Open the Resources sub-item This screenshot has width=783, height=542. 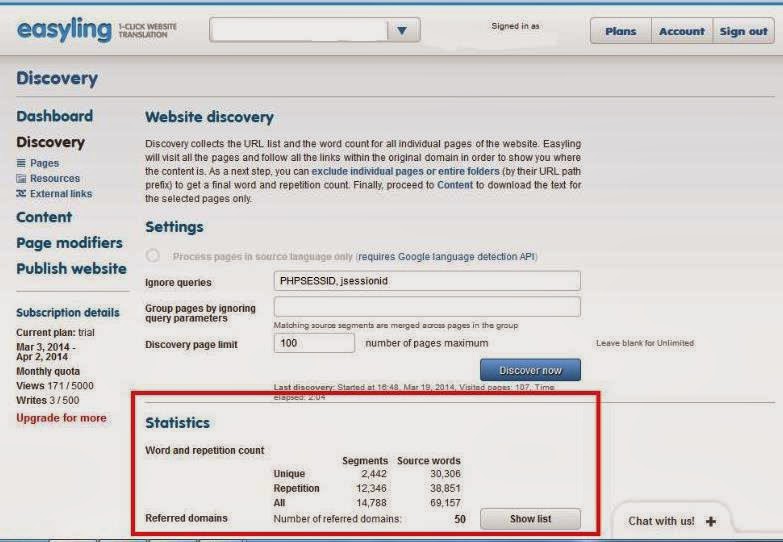54,178
